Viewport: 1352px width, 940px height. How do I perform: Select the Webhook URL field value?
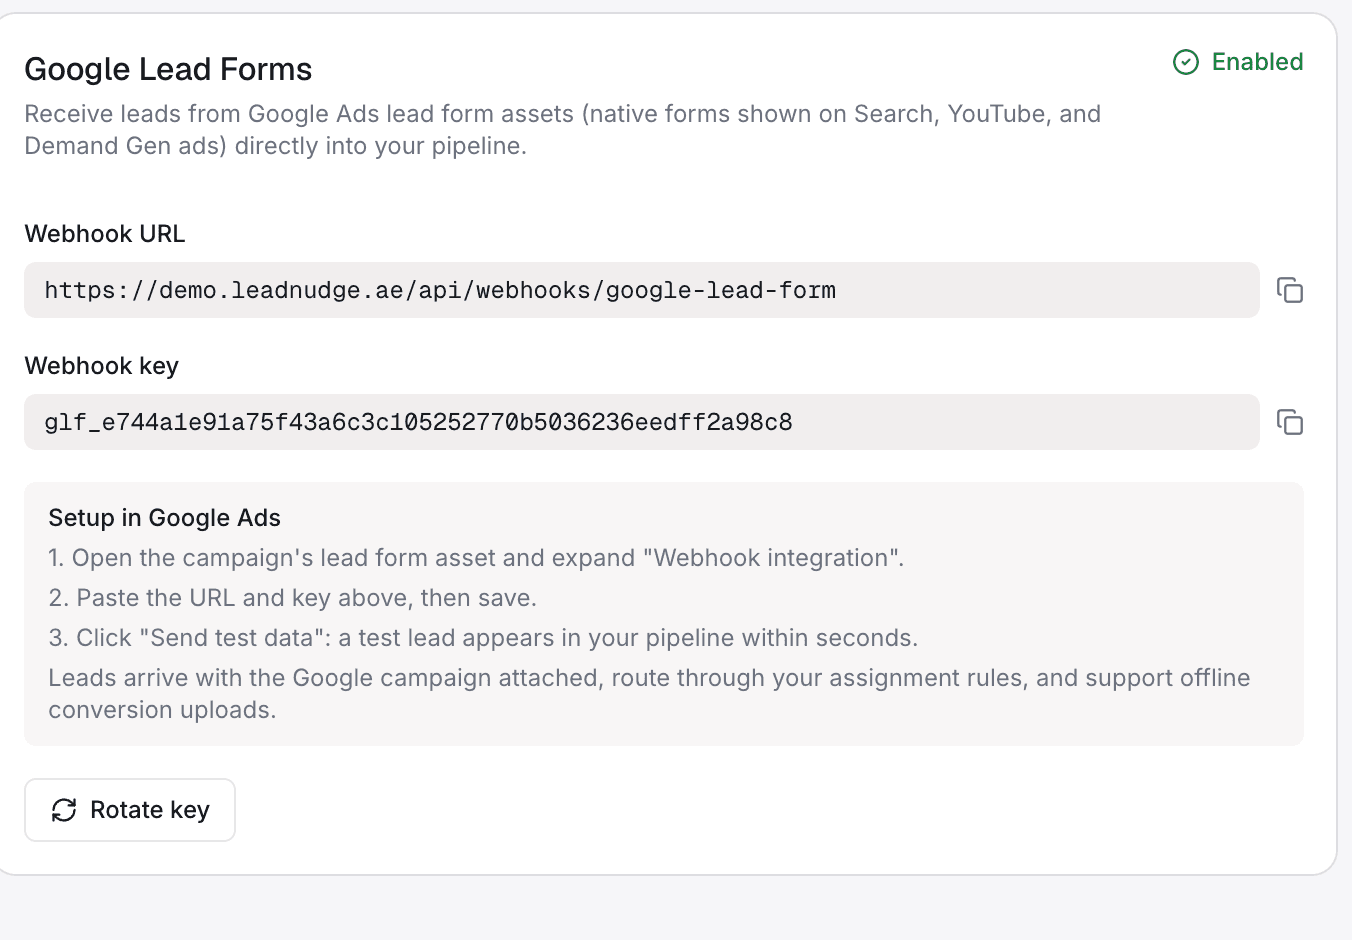[x=641, y=290]
